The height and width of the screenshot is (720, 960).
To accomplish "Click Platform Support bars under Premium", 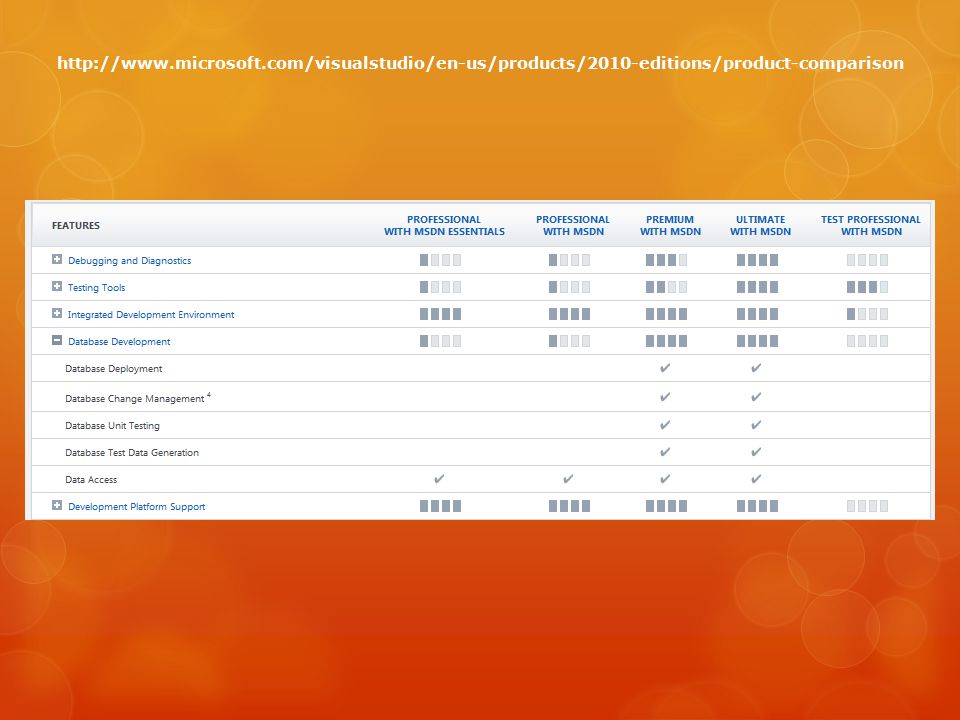I will (666, 506).
